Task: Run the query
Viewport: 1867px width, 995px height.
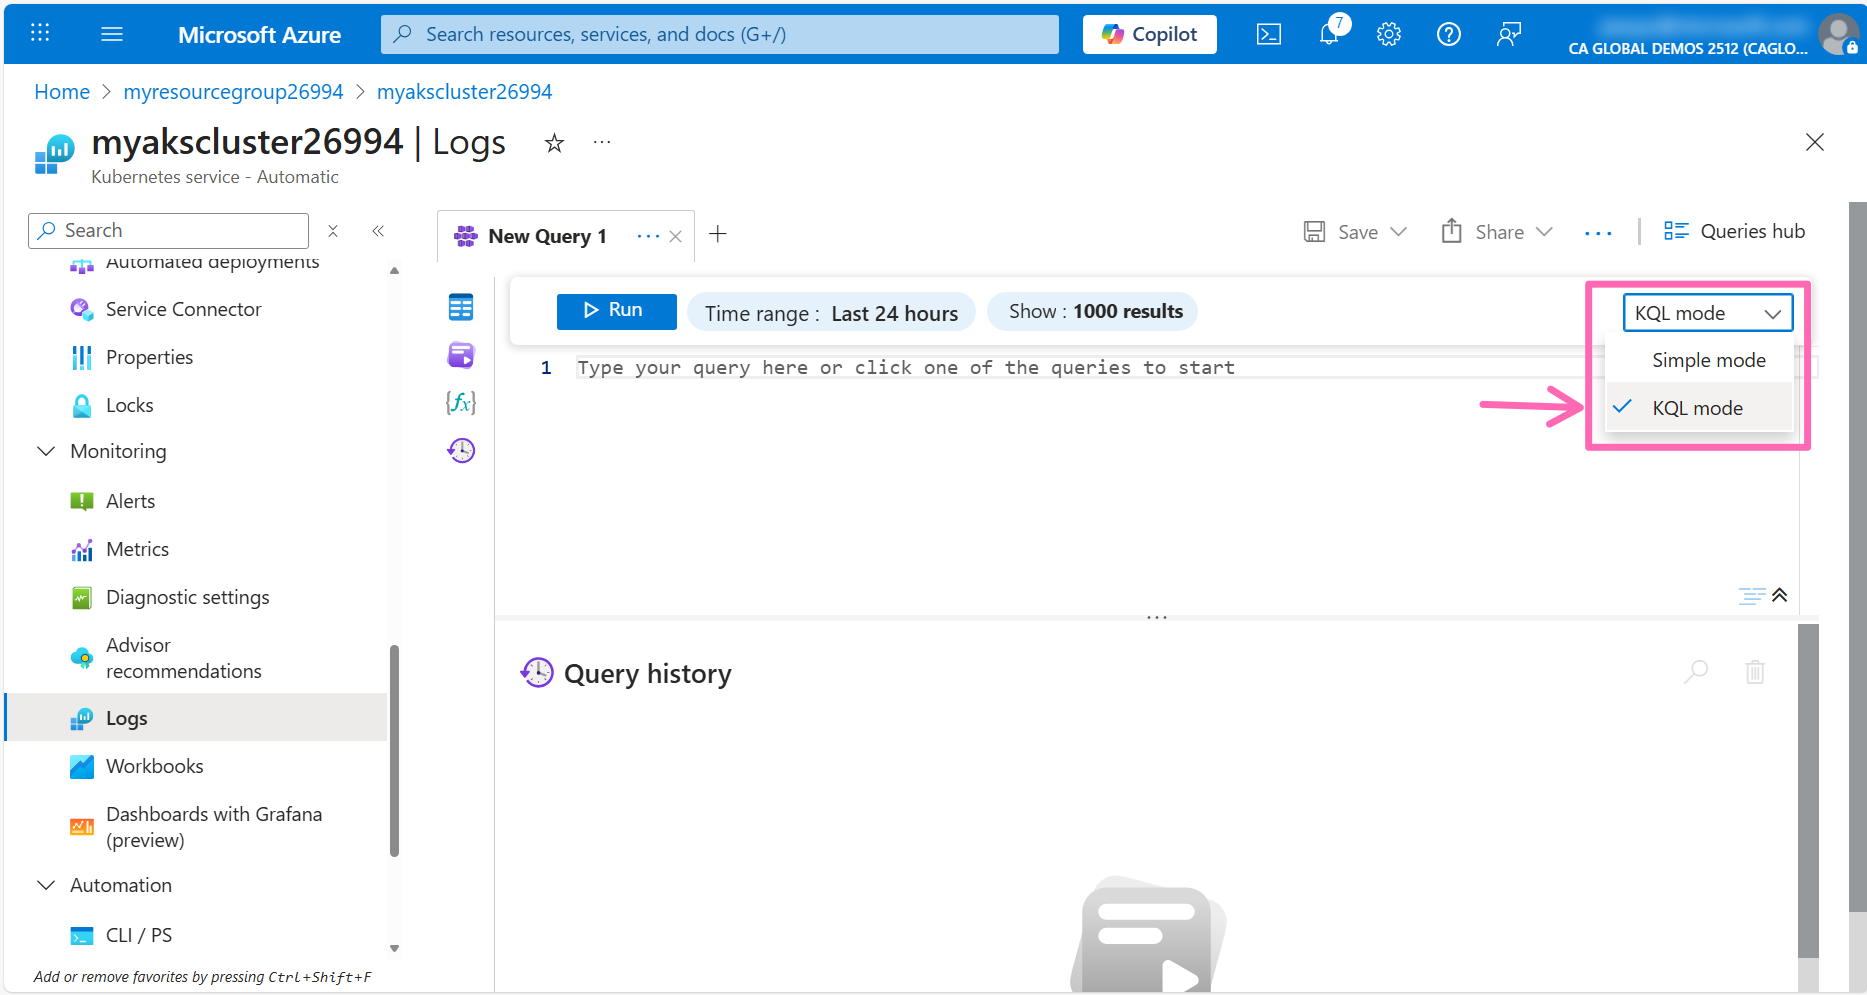Action: (x=616, y=311)
